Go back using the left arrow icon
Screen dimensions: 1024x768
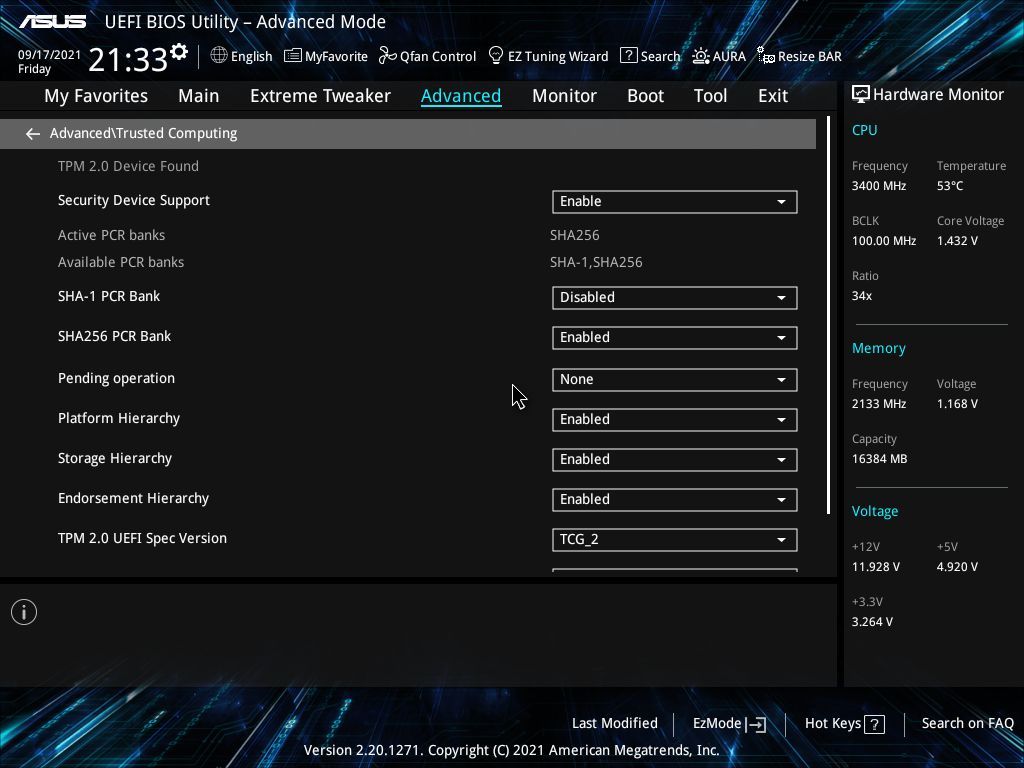coord(33,134)
